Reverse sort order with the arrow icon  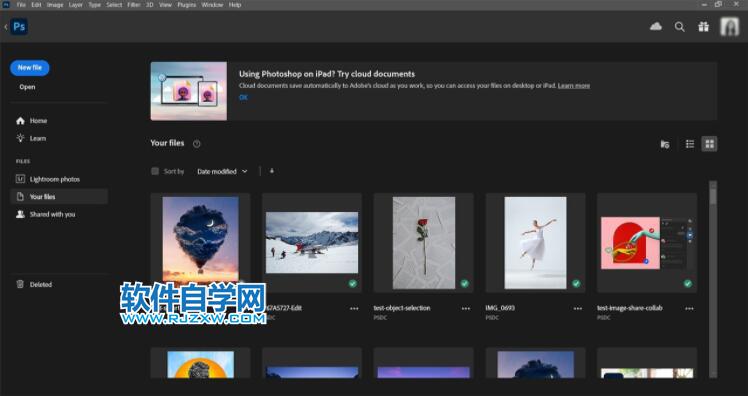coord(272,171)
